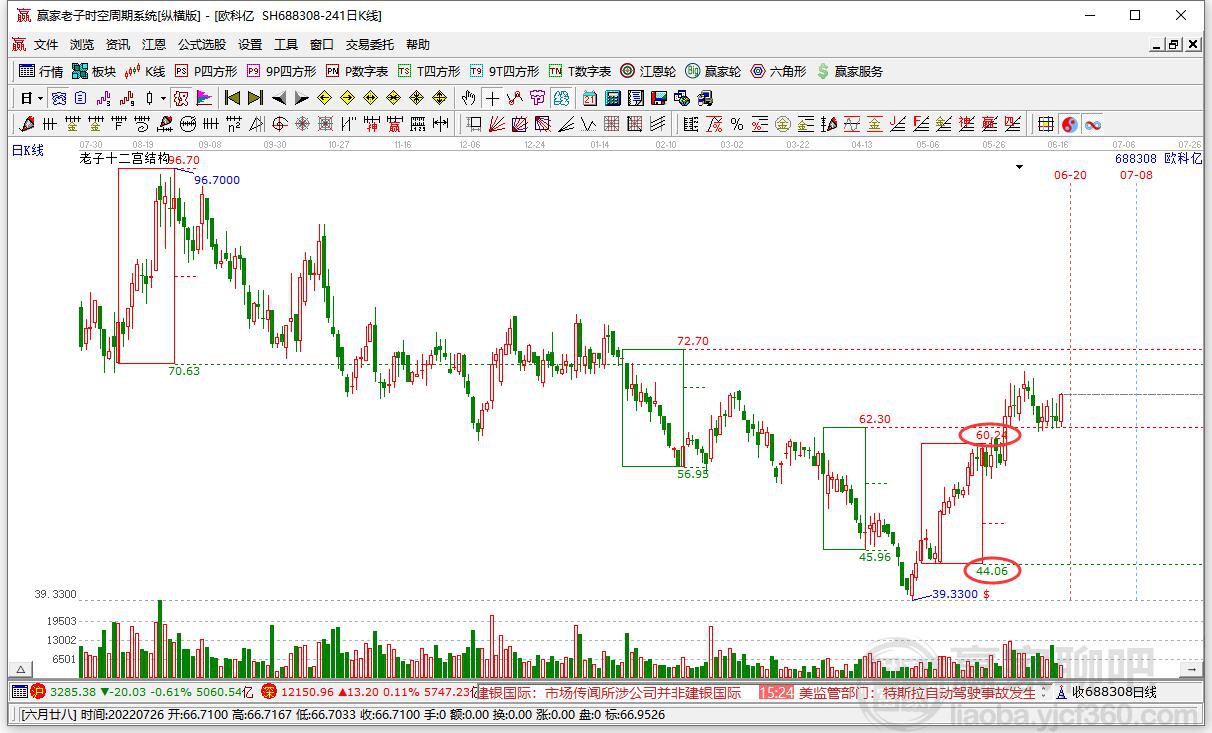1212x733 pixels.
Task: Click right arrow beside volume panel
Action: click(x=1191, y=669)
